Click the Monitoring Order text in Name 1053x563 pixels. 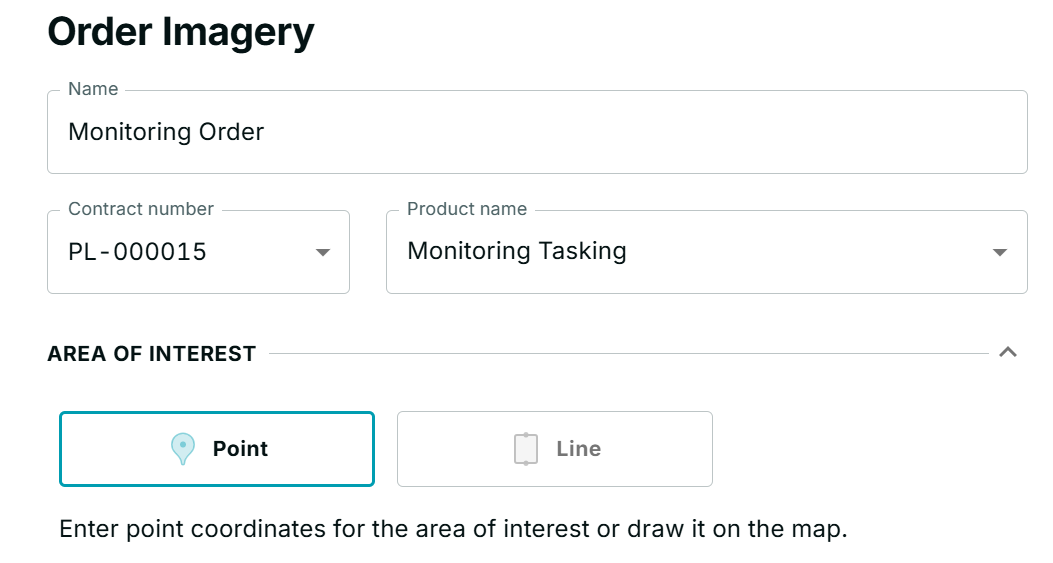(166, 132)
